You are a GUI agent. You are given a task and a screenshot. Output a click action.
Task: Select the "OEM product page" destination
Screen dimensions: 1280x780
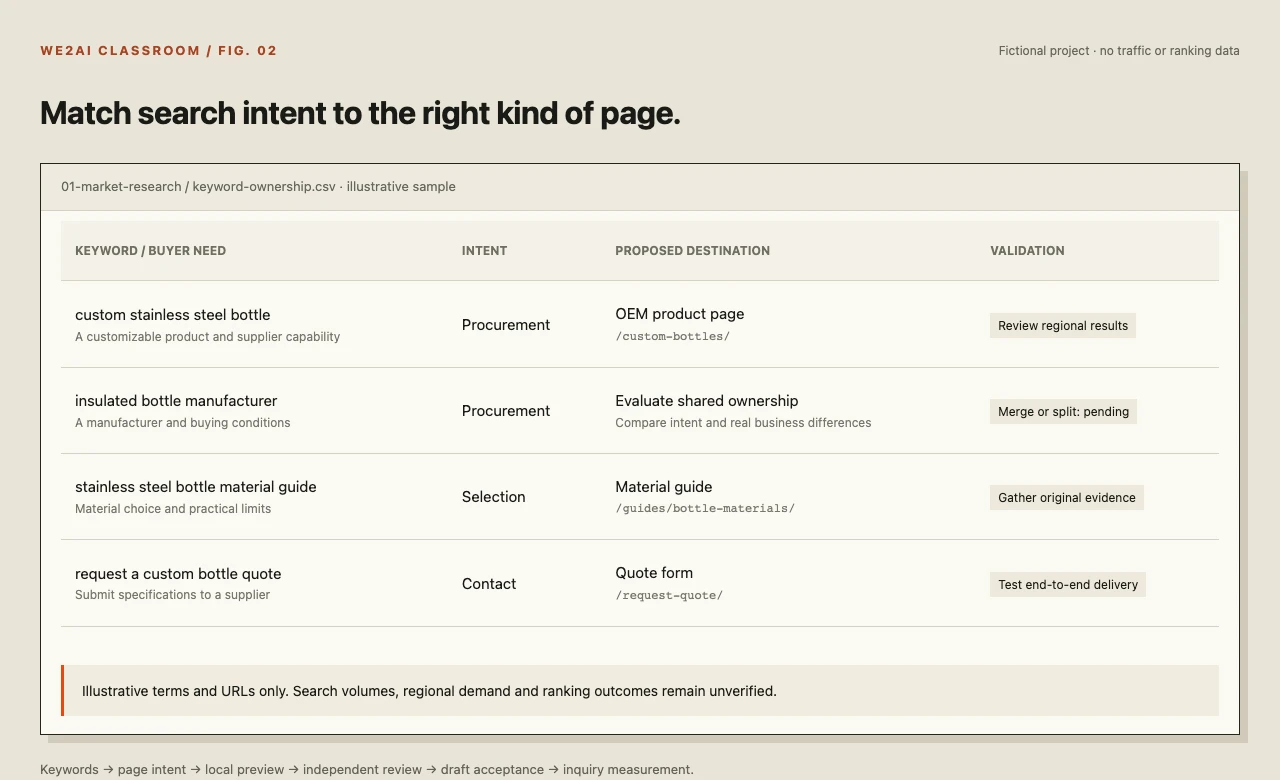coord(680,314)
